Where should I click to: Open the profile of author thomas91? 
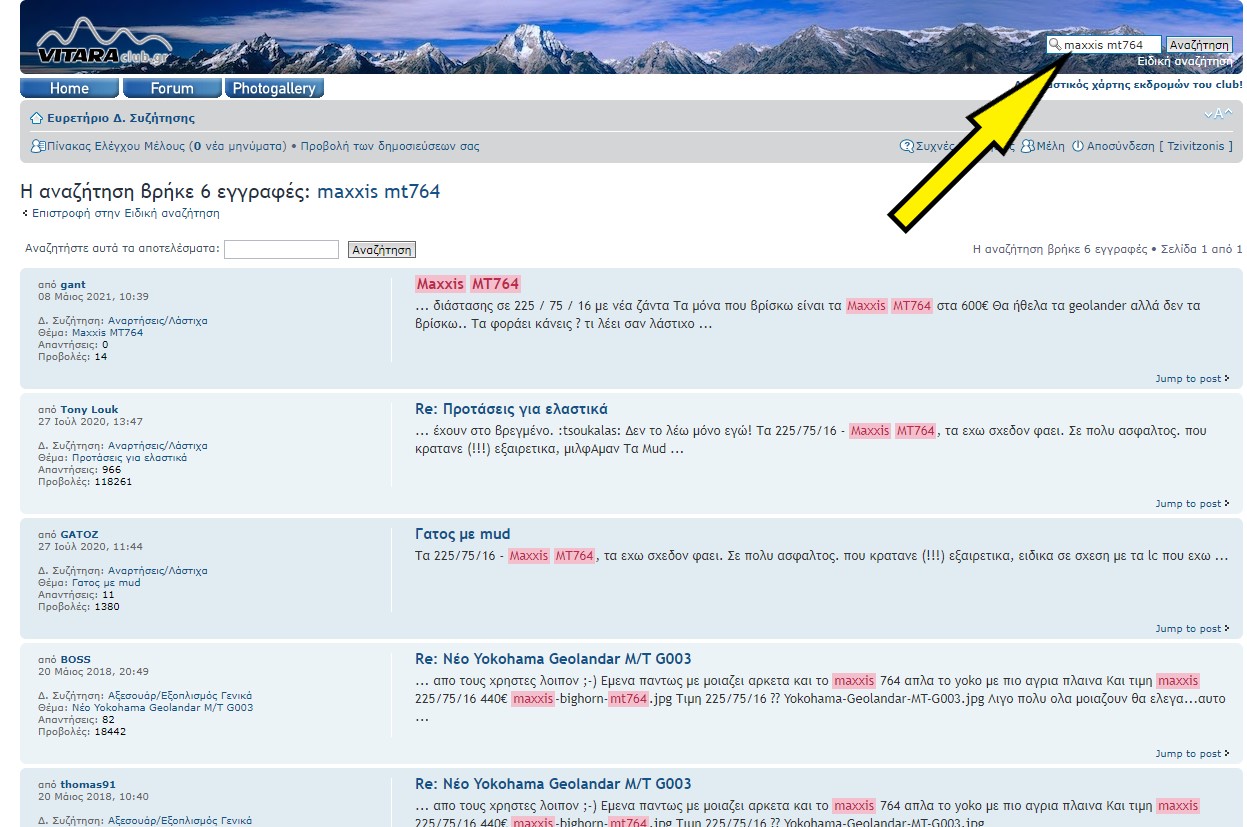pos(88,785)
